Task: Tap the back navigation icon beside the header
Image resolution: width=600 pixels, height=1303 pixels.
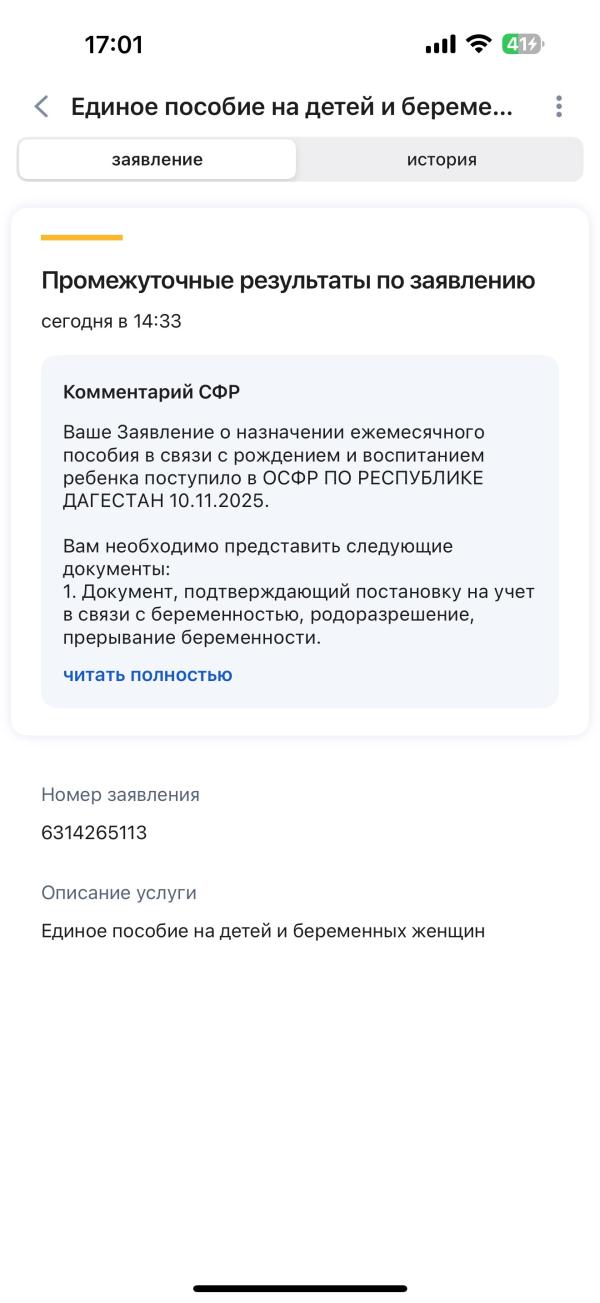Action: coord(41,106)
